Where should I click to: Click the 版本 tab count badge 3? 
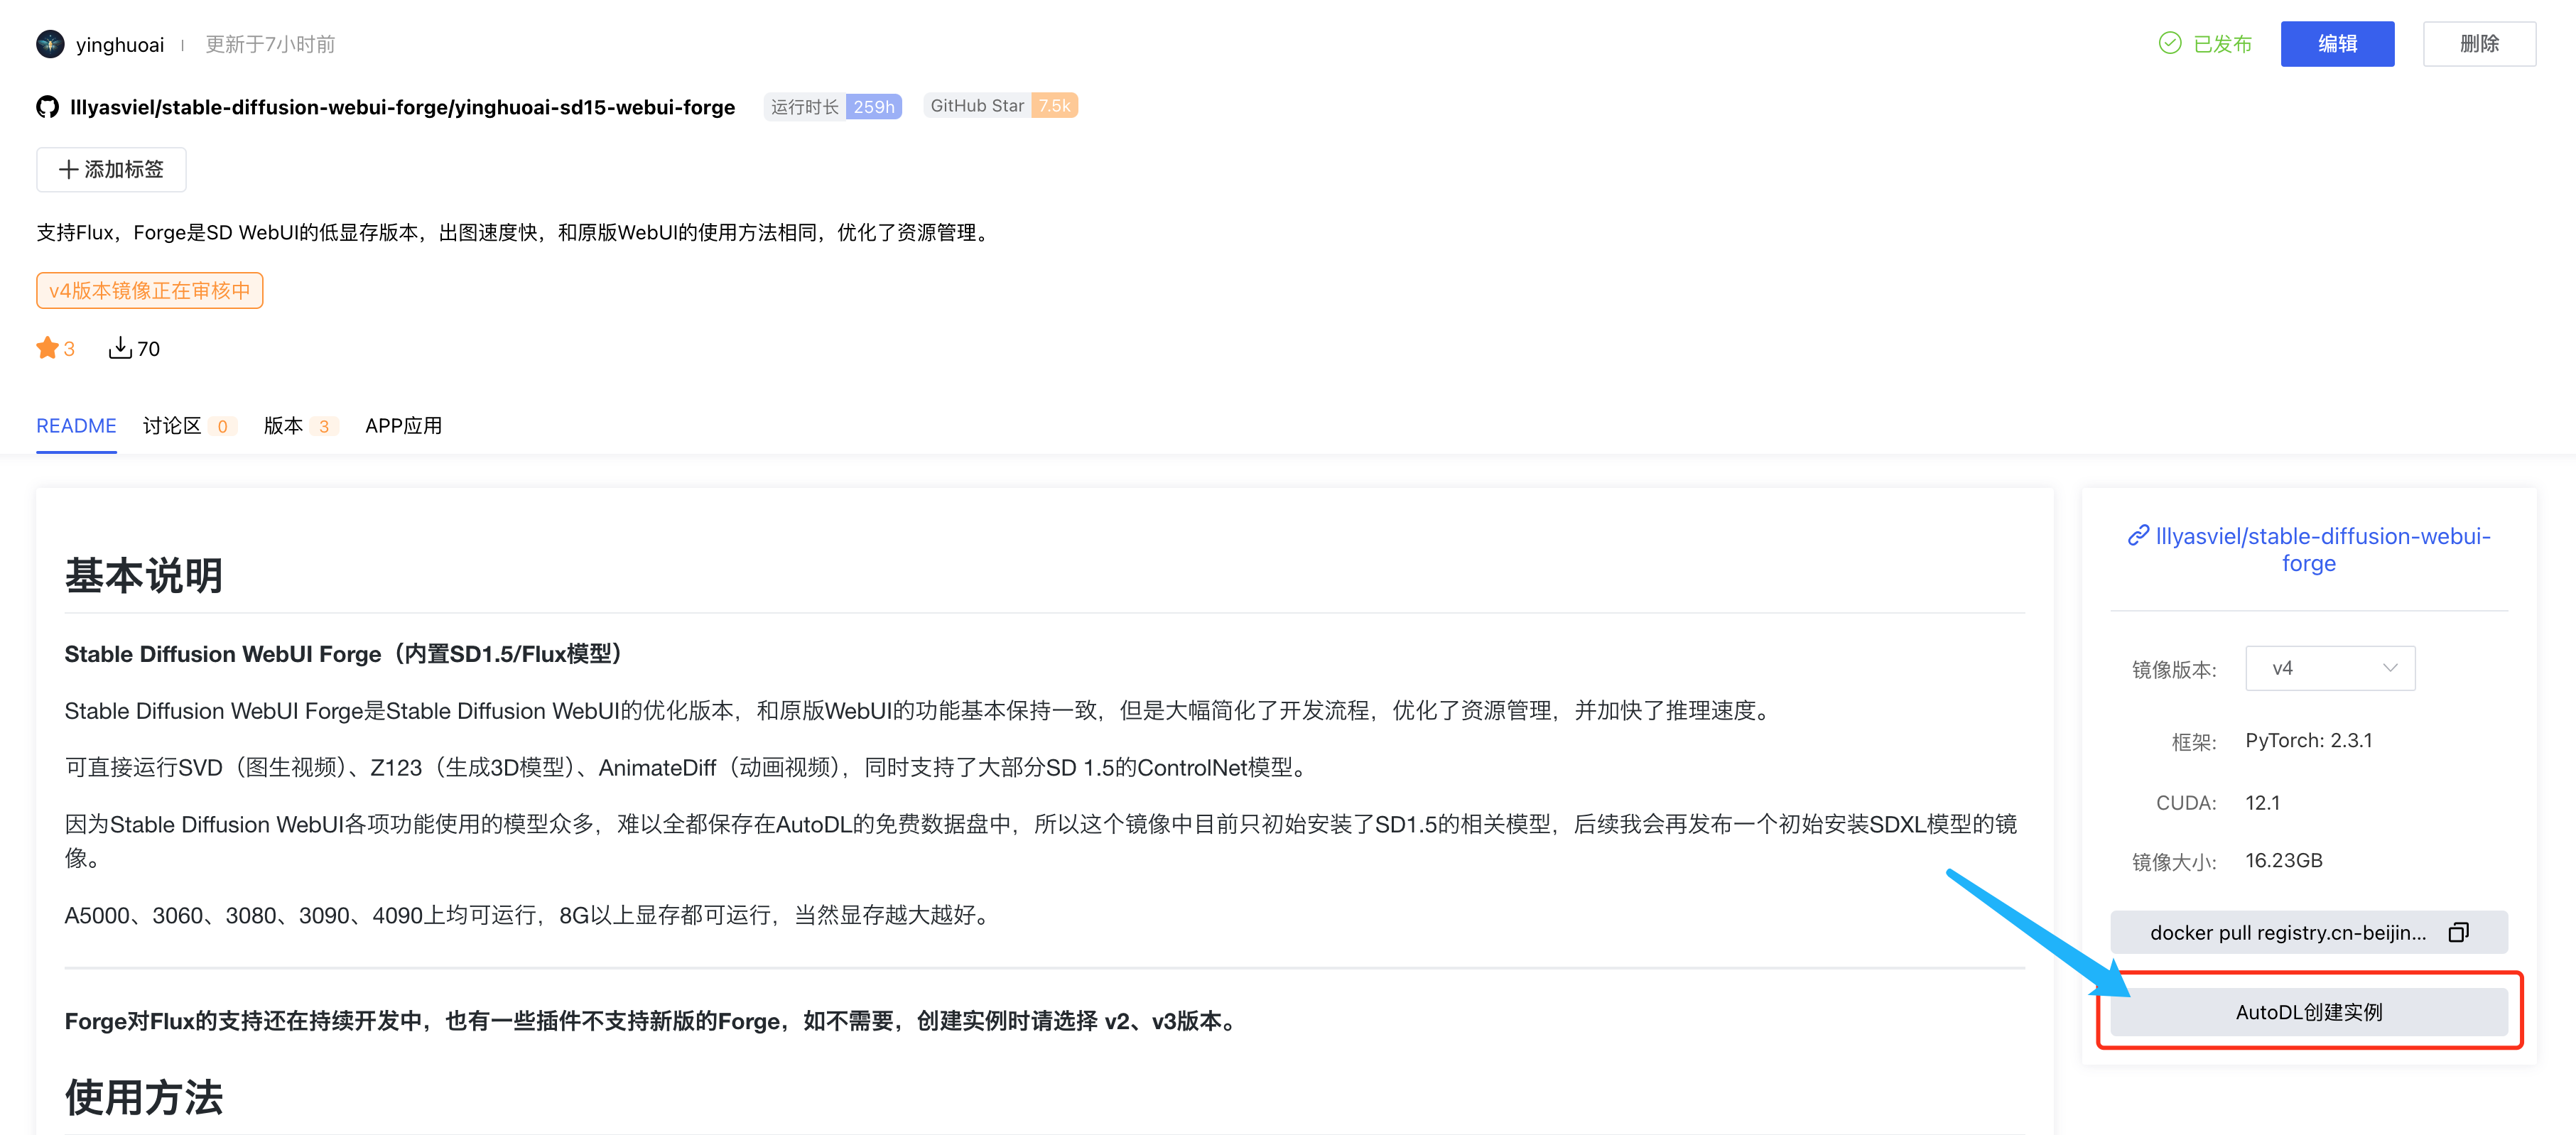324,426
